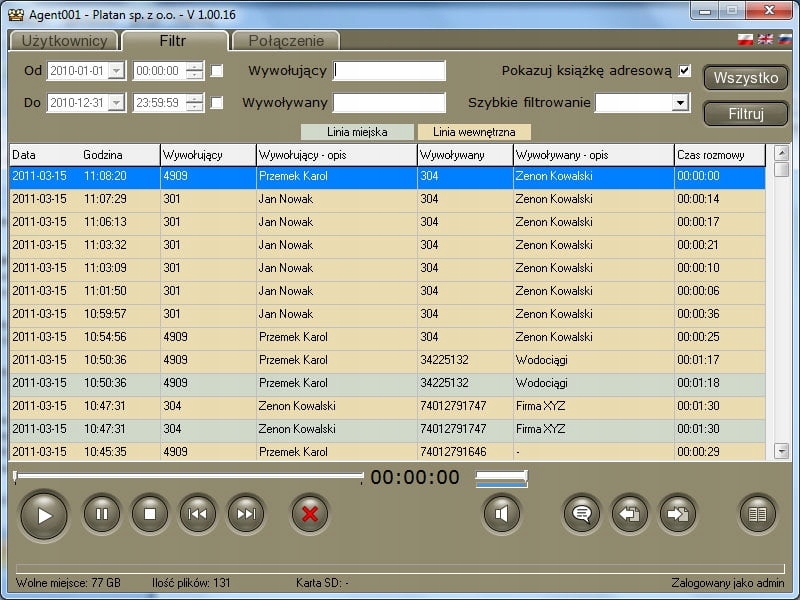Image resolution: width=800 pixels, height=600 pixels.
Task: Click the Od time 00:00:00 spinner
Action: [194, 71]
